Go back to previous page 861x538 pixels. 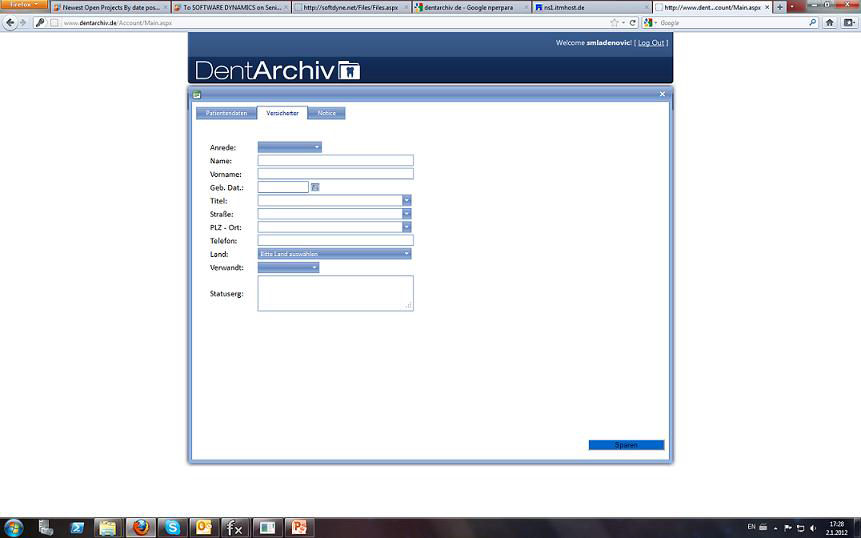10,23
